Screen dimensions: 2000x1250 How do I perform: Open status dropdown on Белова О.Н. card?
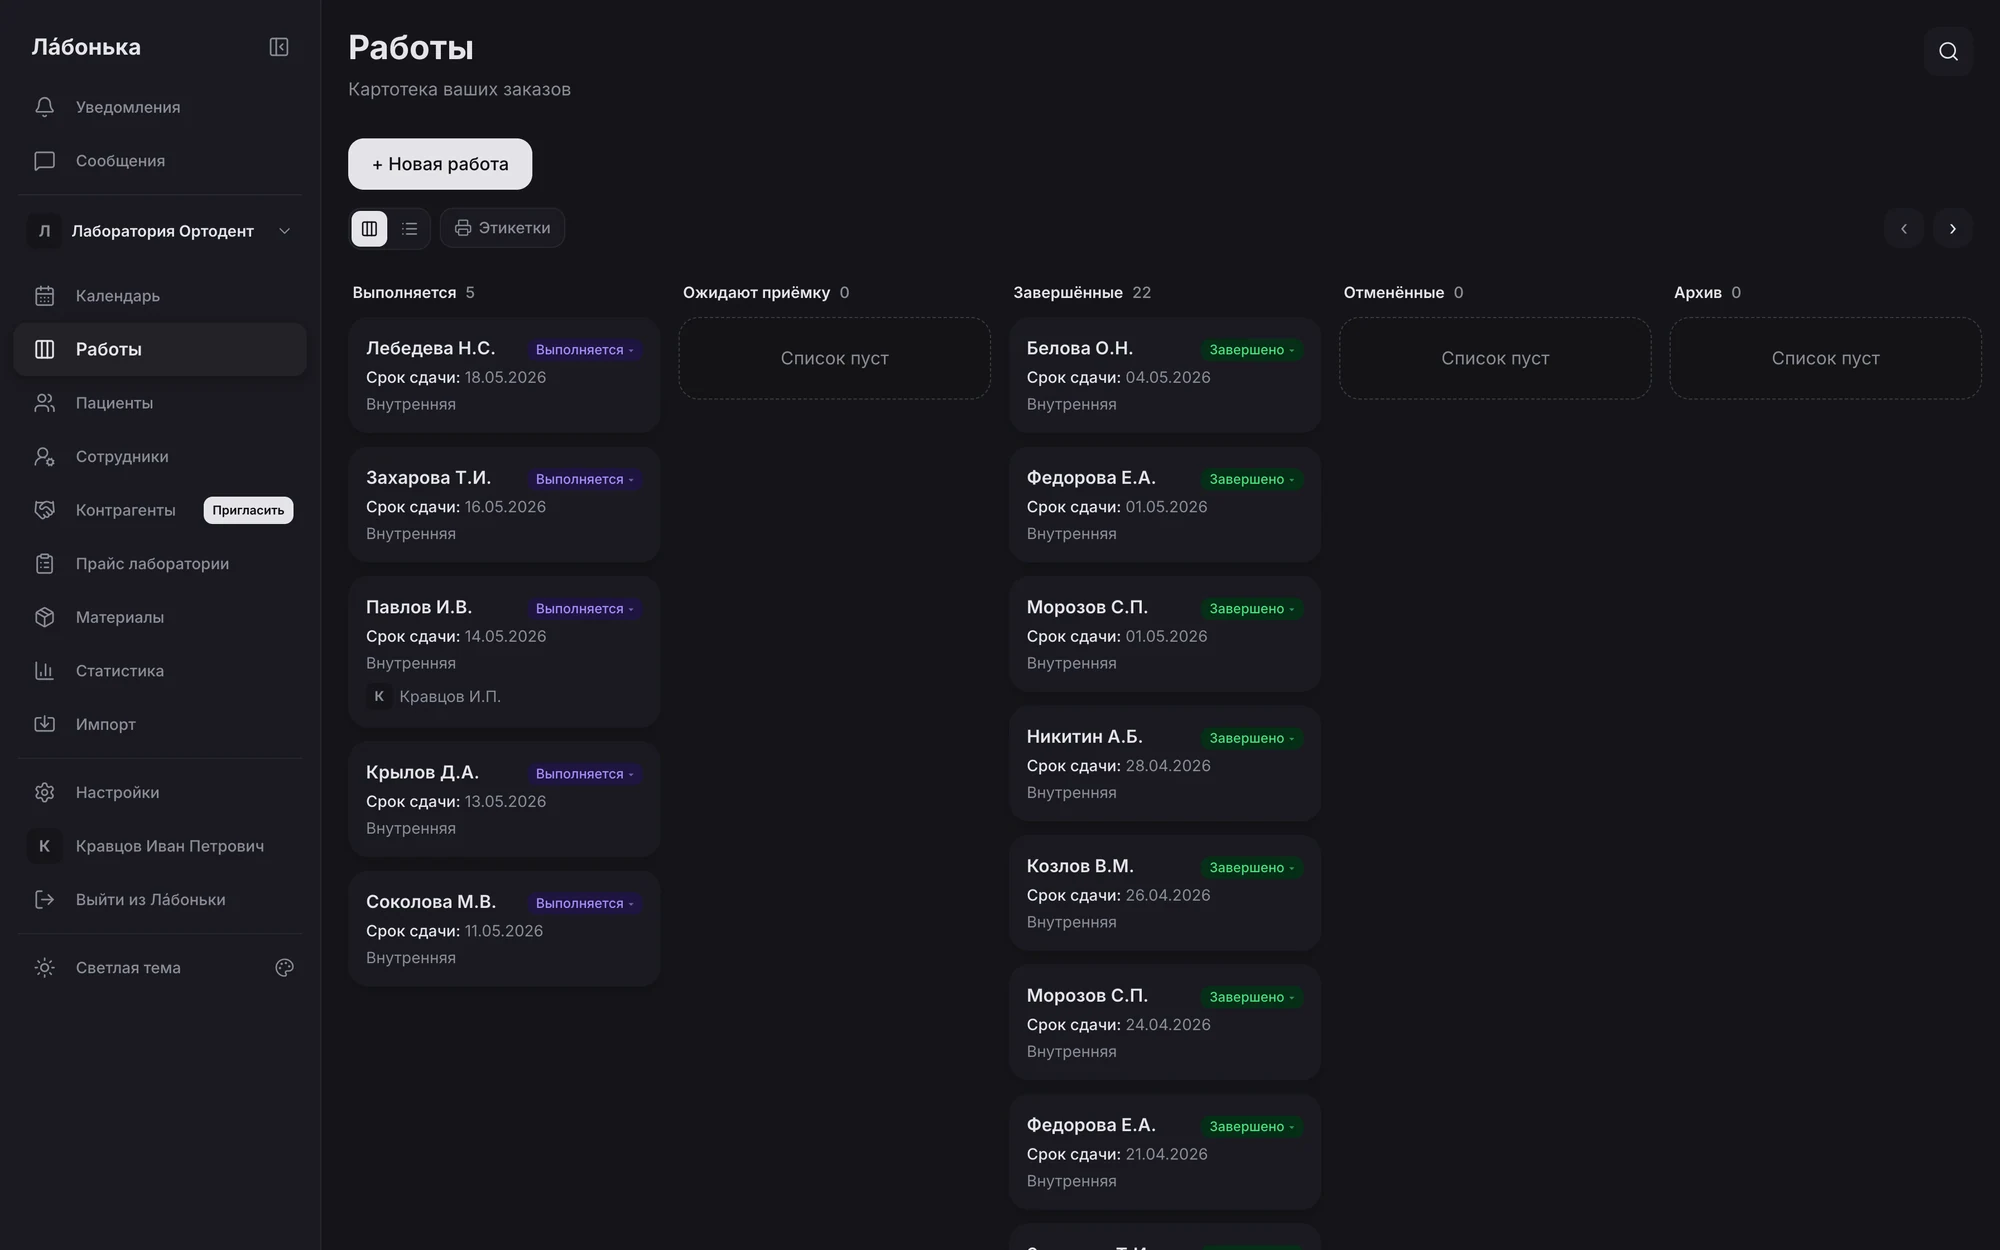click(1252, 350)
